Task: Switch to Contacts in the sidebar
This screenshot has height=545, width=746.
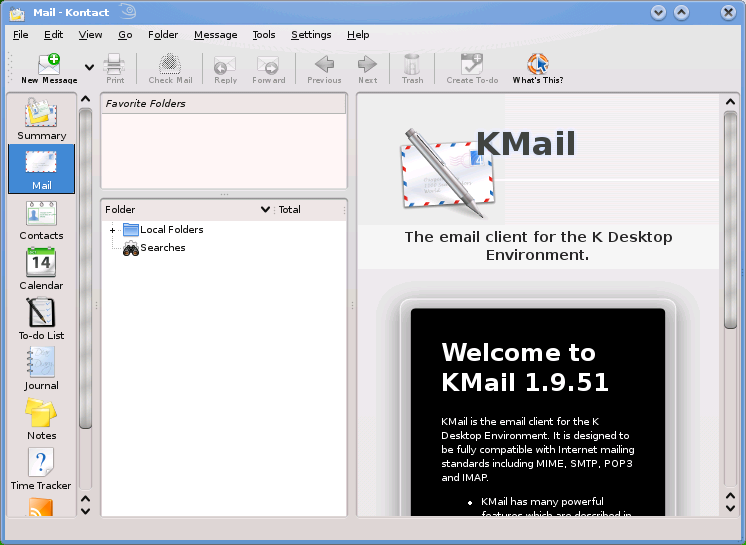Action: (41, 219)
